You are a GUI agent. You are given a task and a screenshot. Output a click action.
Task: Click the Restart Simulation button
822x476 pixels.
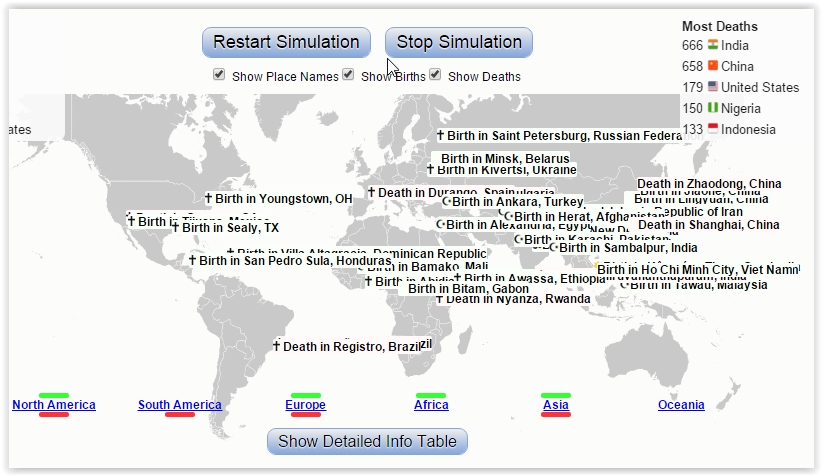point(286,42)
